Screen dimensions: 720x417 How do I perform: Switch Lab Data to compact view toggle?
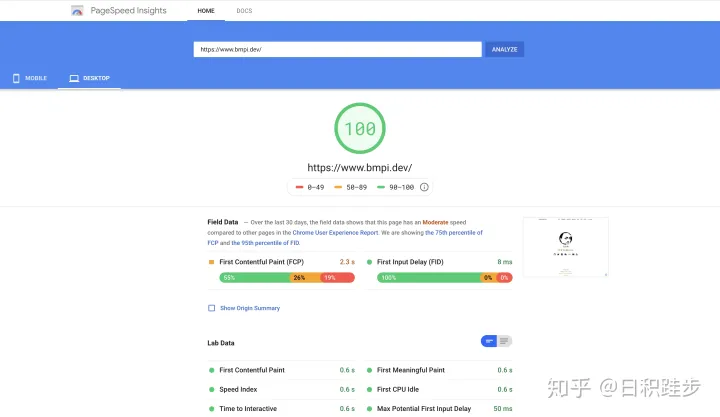(489, 341)
